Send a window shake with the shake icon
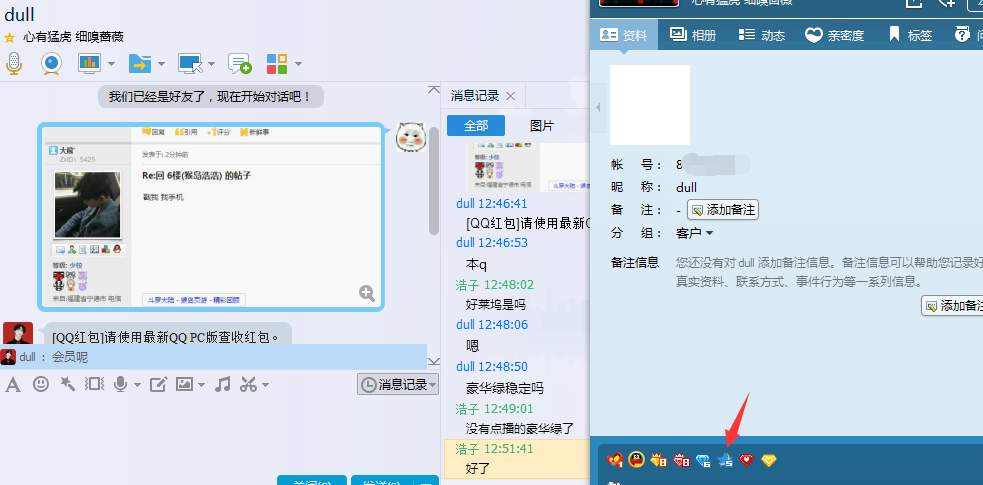 click(x=94, y=384)
